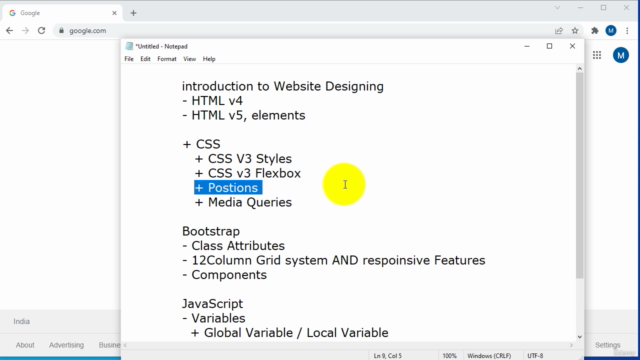Open Notepad Help menu
The width and height of the screenshot is (640, 360).
(x=209, y=59)
